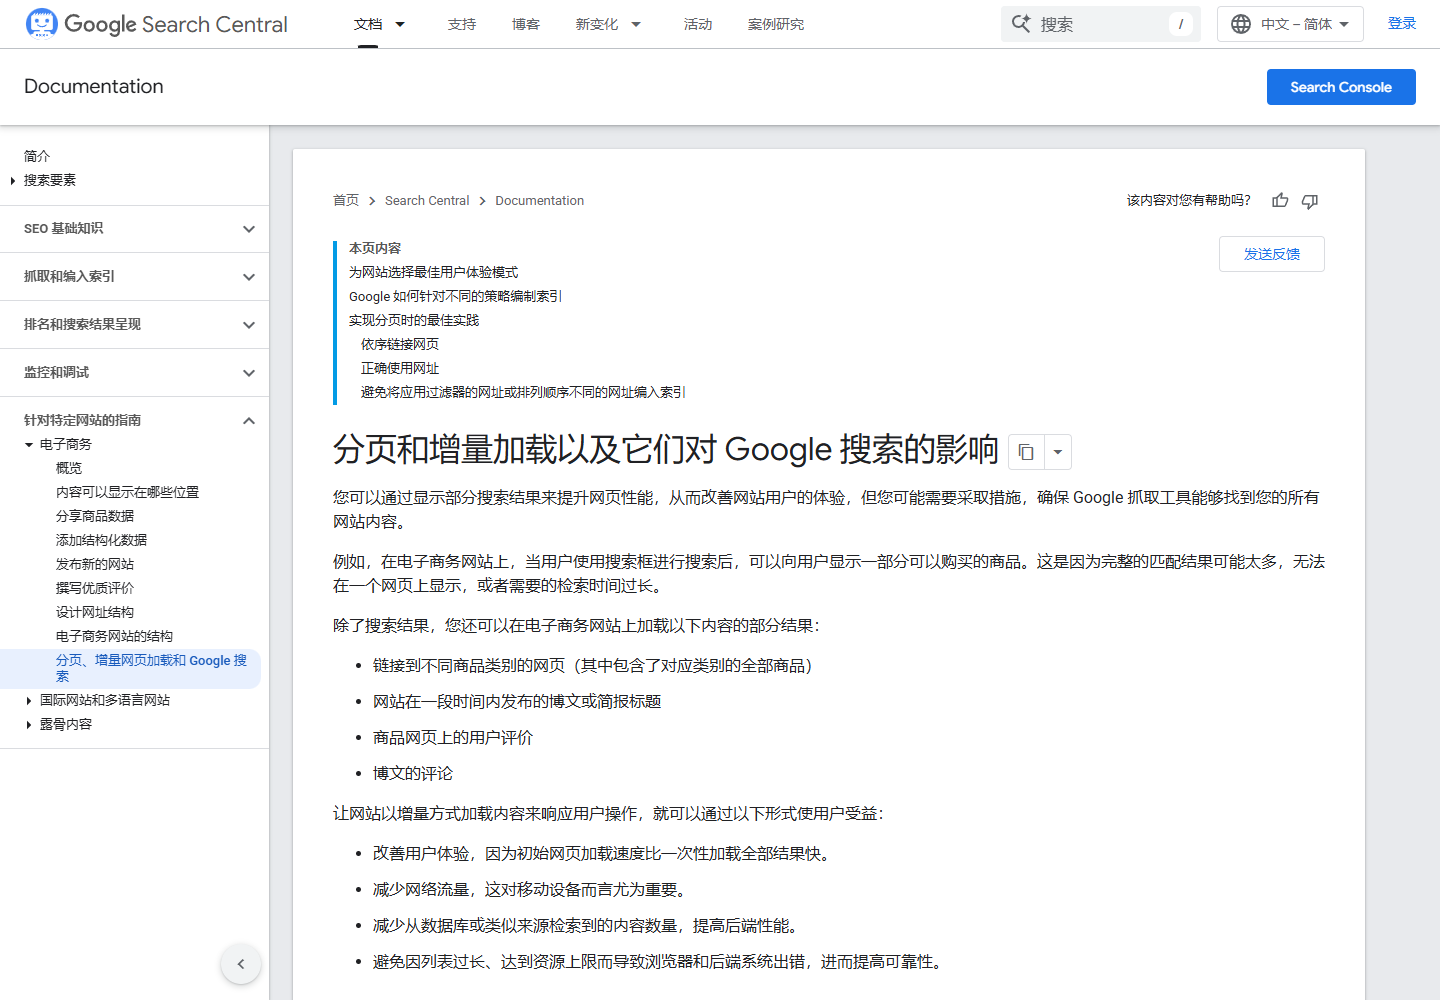Click the search sparkle icon
The image size is (1440, 1000).
pos(1021,24)
